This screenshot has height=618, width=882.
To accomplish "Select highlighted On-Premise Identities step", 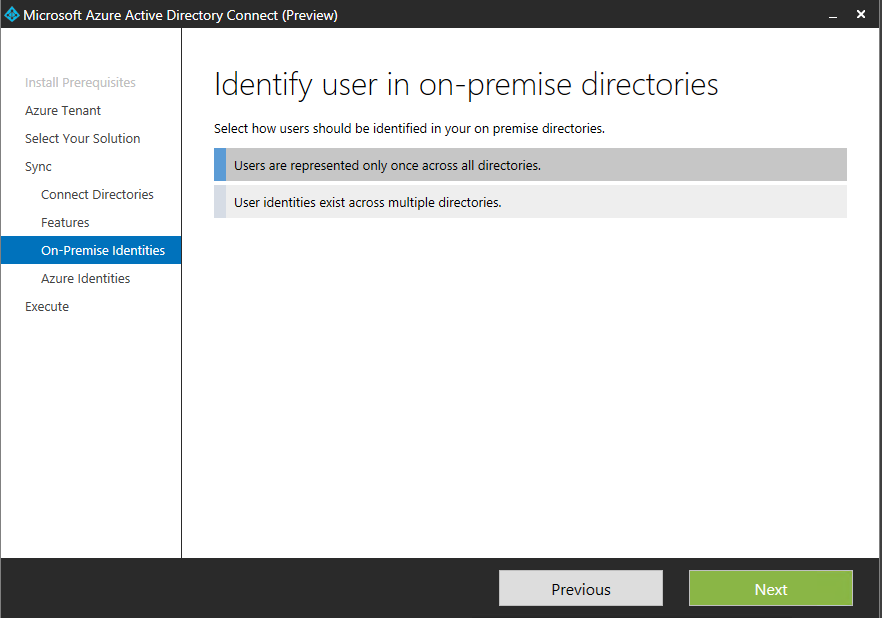I will coord(102,251).
